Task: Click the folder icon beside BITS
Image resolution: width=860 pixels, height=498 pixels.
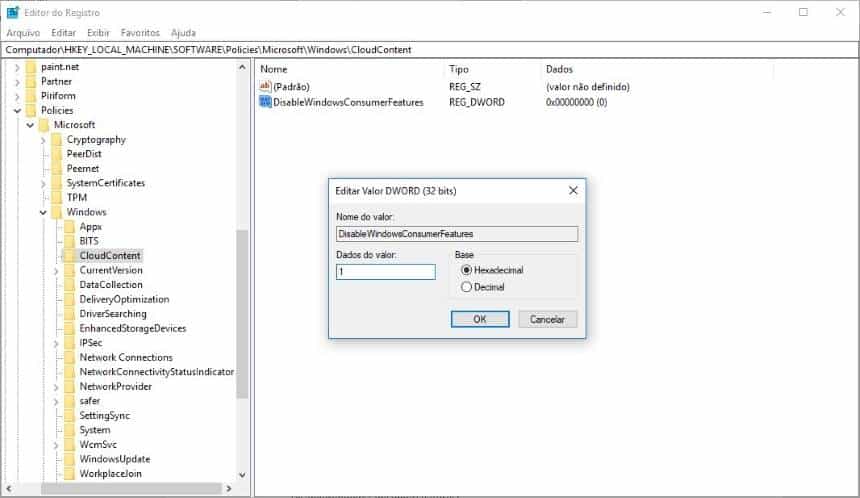Action: 70,241
